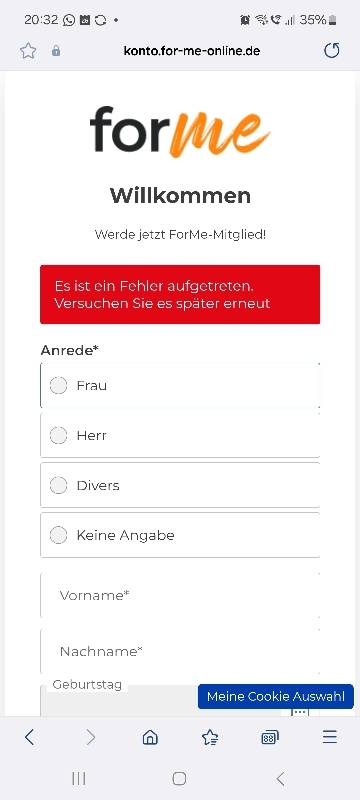Open the bookmarks list star icon
The height and width of the screenshot is (800, 360).
[210, 737]
